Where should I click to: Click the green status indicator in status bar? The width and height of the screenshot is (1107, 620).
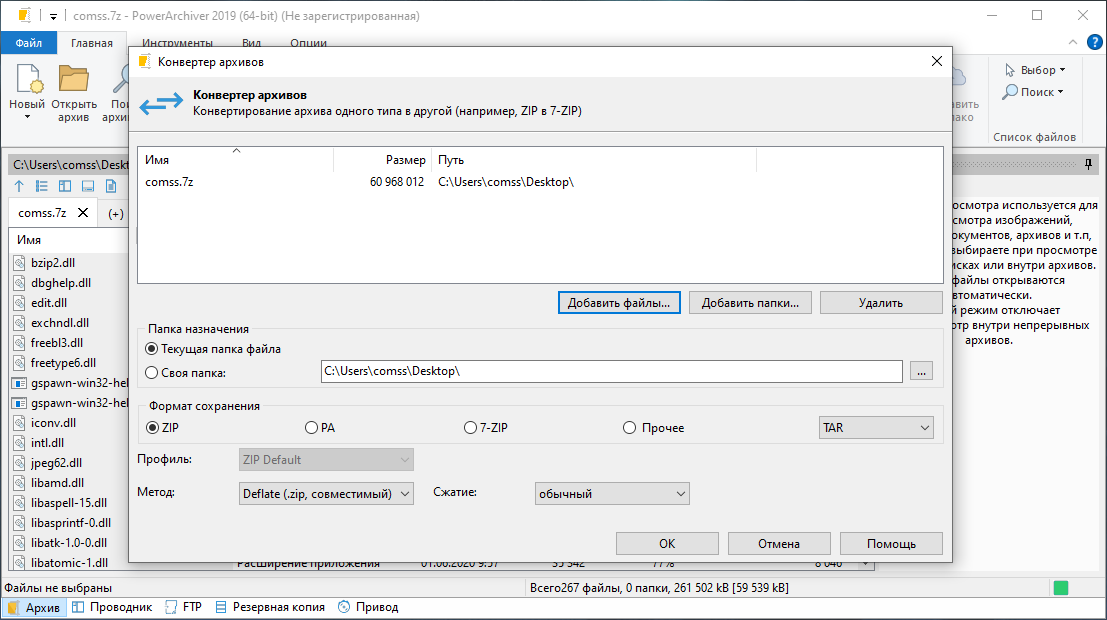[x=1060, y=588]
